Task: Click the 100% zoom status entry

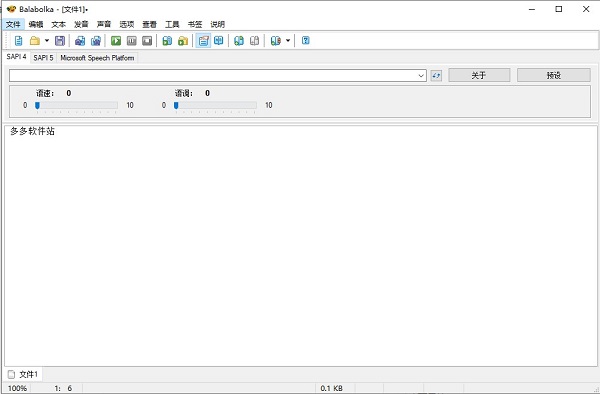Action: point(17,388)
